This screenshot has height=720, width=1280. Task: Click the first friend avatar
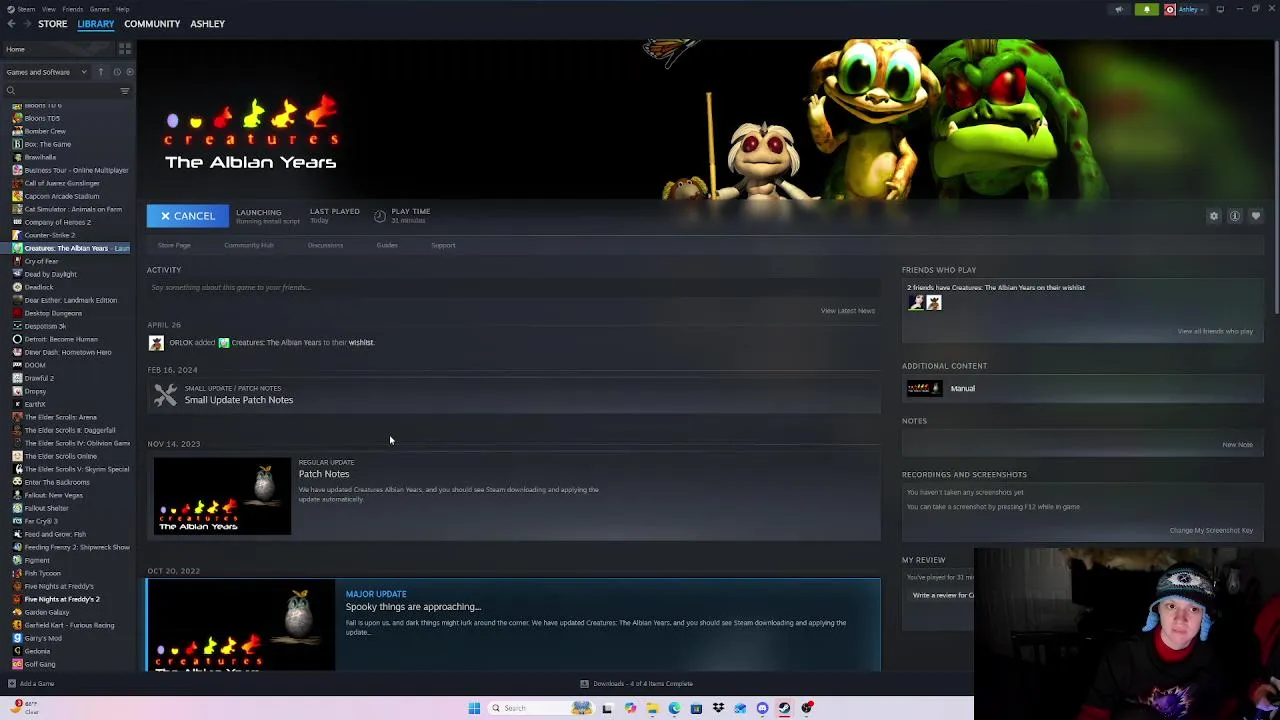point(916,302)
